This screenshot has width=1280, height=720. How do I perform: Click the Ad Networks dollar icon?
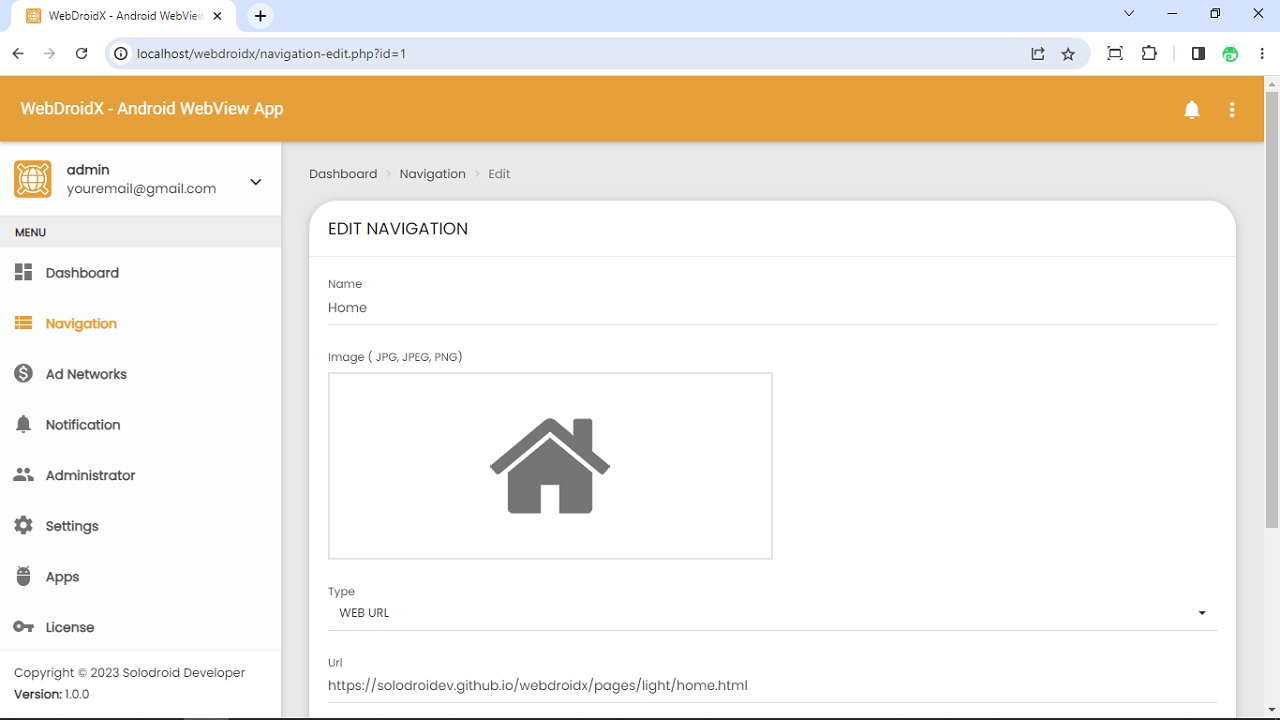(24, 373)
